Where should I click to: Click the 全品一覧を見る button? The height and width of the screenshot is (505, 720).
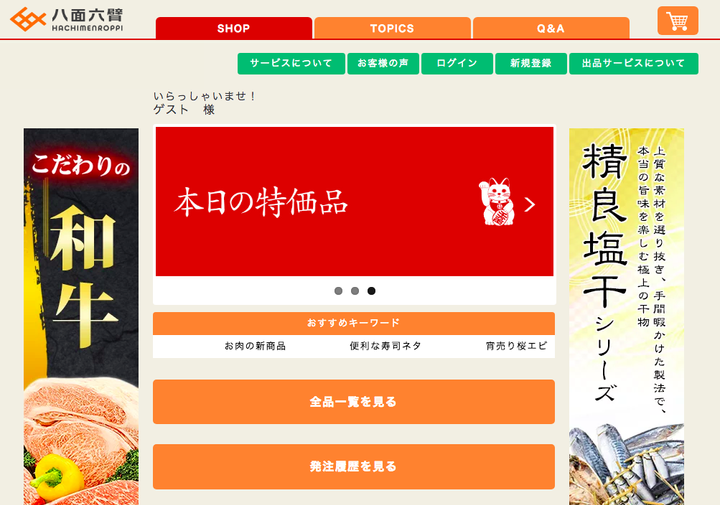(354, 402)
